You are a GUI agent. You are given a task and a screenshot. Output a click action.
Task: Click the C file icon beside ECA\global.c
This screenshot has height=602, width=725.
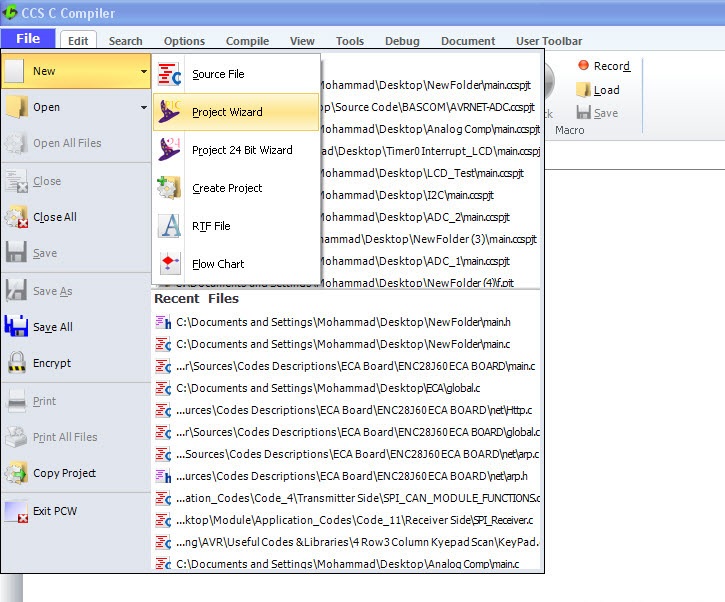163,388
